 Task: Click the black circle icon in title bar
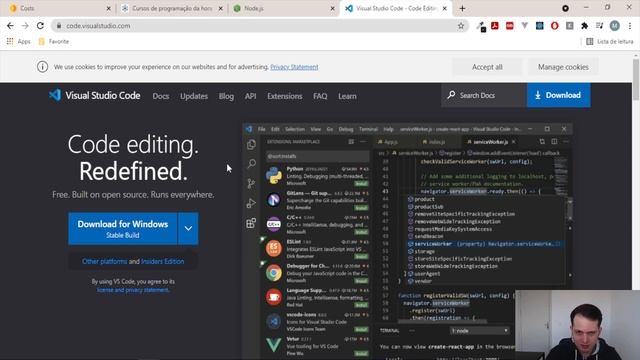565,8
